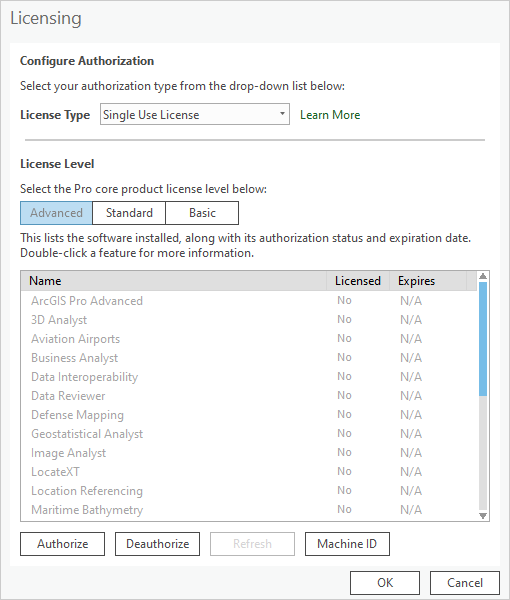Image resolution: width=510 pixels, height=600 pixels.
Task: Cancel the Licensing dialog
Action: (465, 583)
